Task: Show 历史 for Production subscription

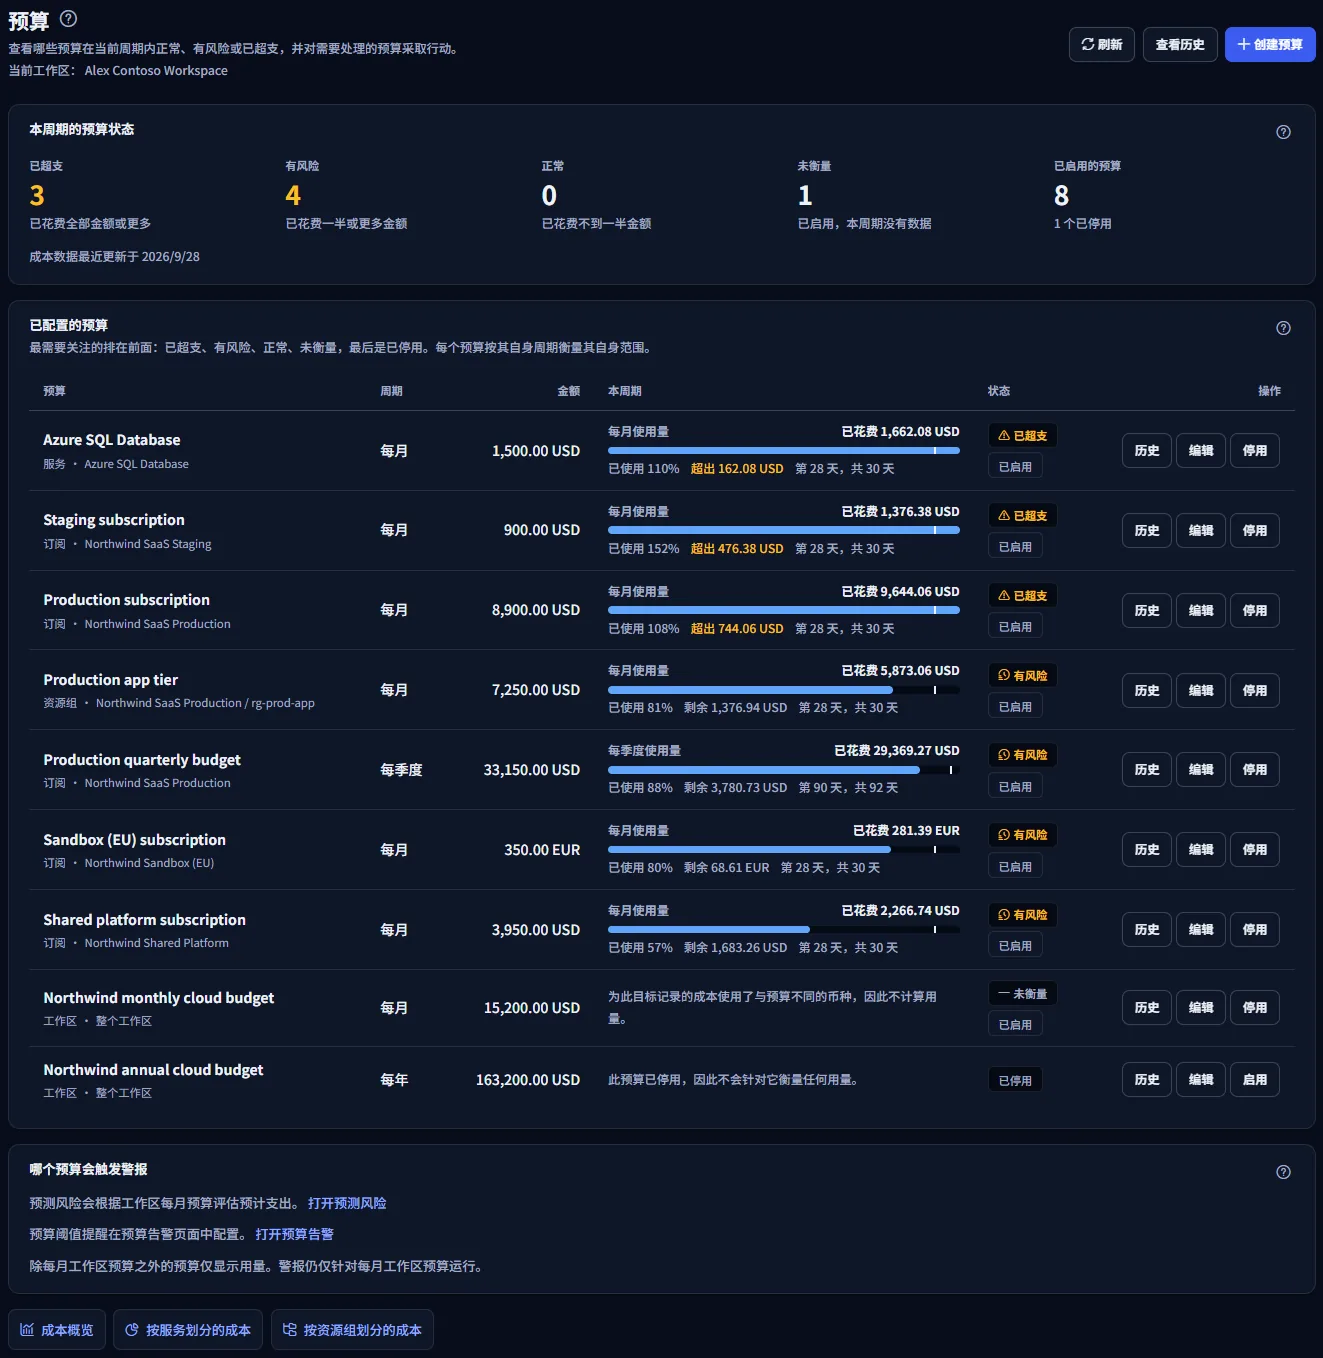Action: tap(1147, 611)
